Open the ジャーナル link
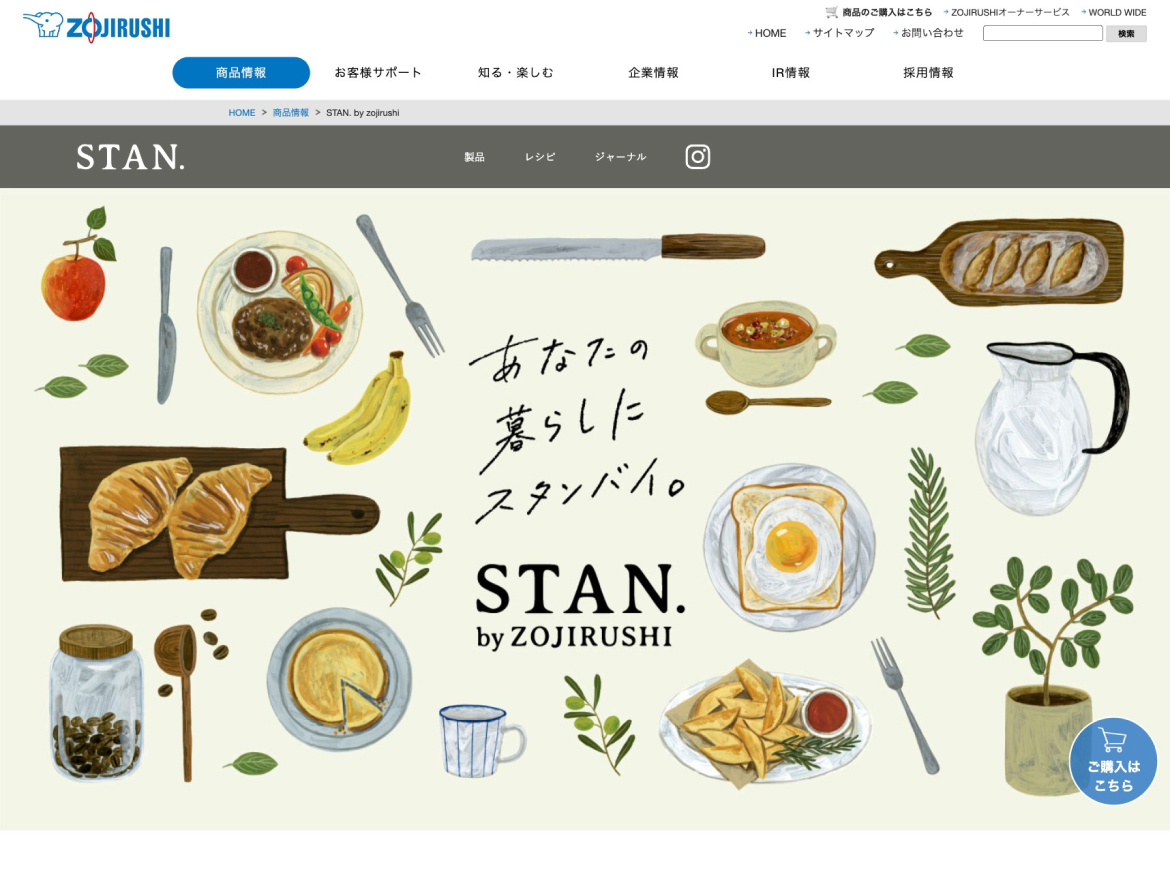 click(620, 157)
